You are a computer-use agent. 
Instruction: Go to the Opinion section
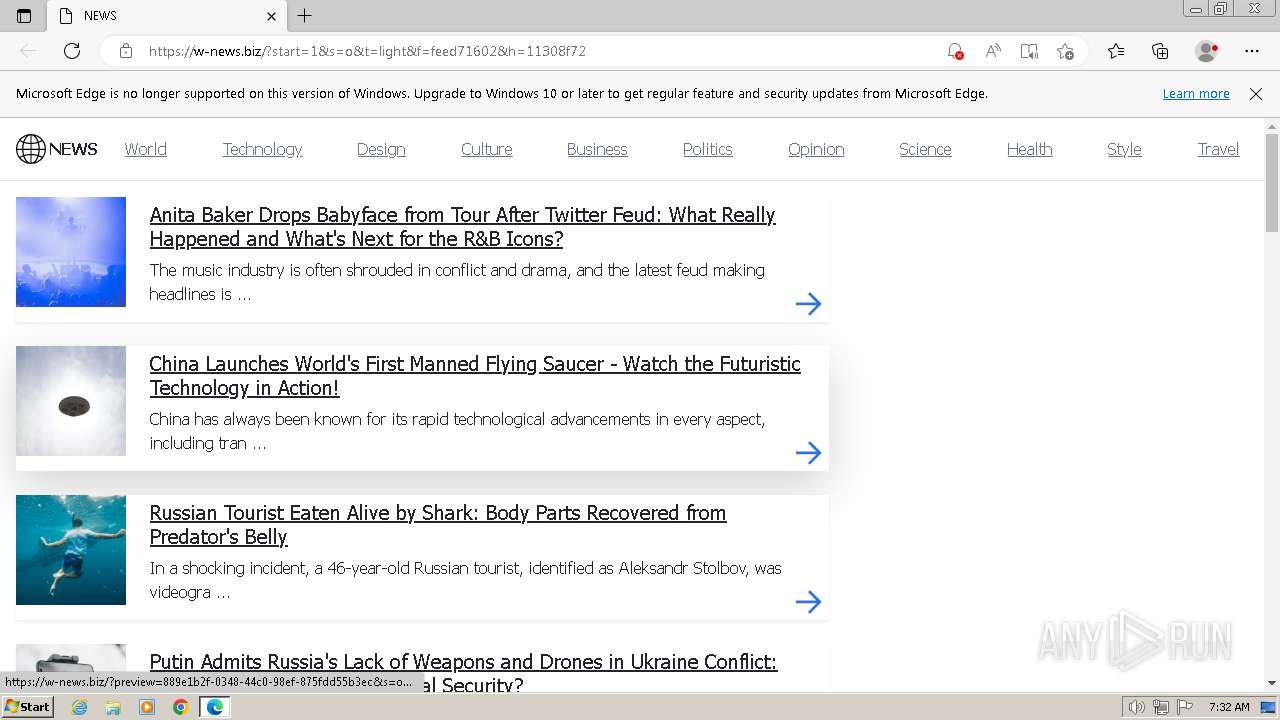[x=816, y=149]
